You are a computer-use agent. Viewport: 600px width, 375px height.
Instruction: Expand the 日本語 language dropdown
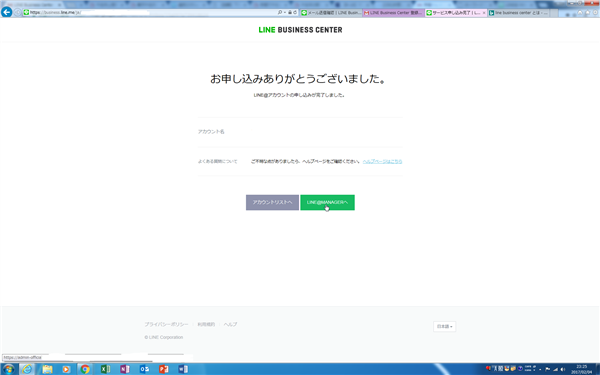[445, 327]
